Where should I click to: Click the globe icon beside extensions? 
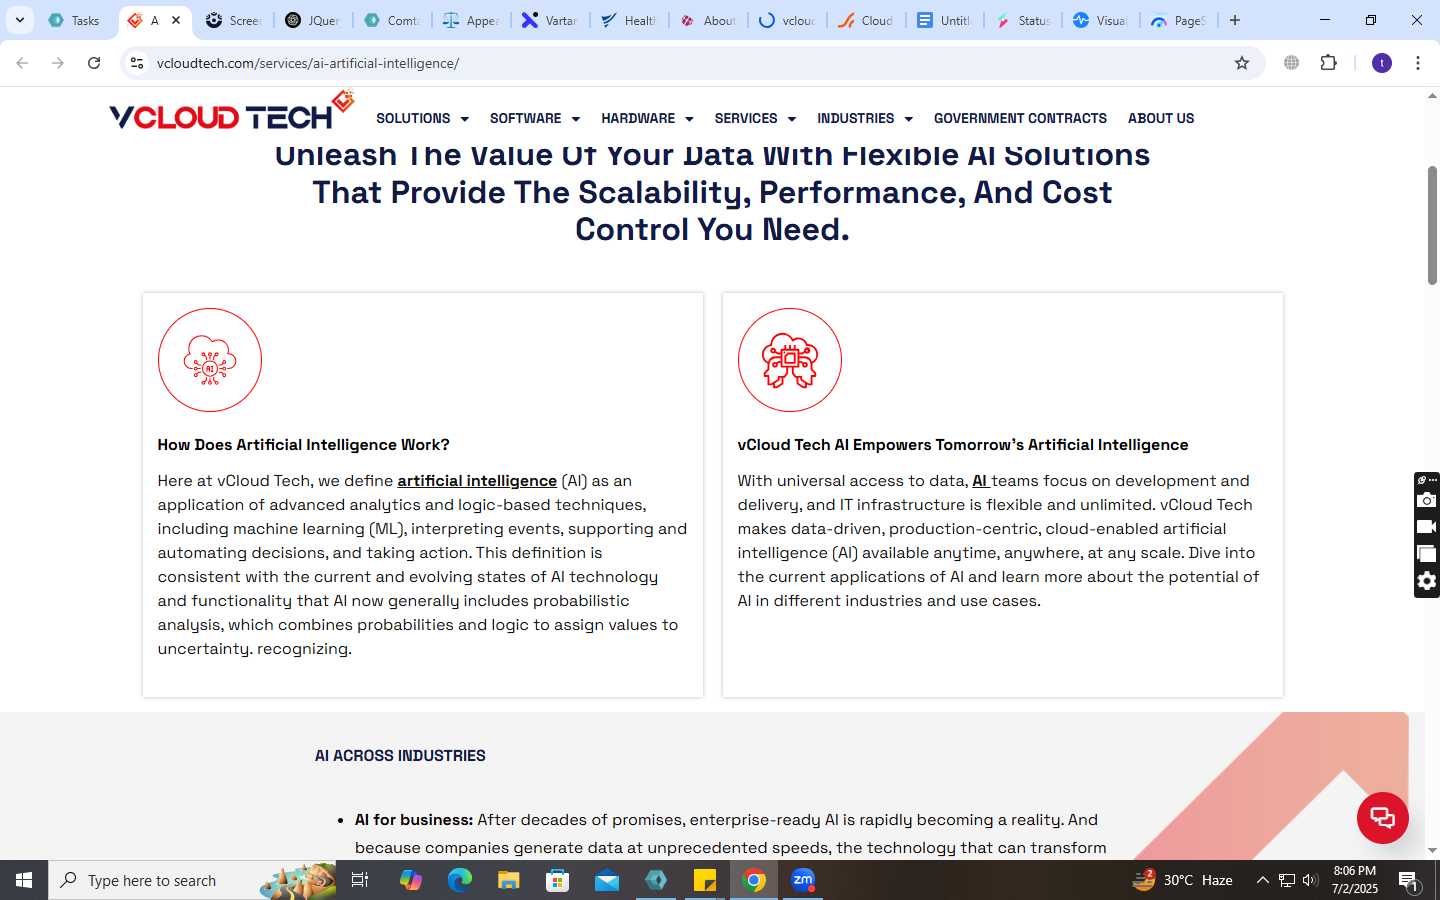(x=1292, y=63)
